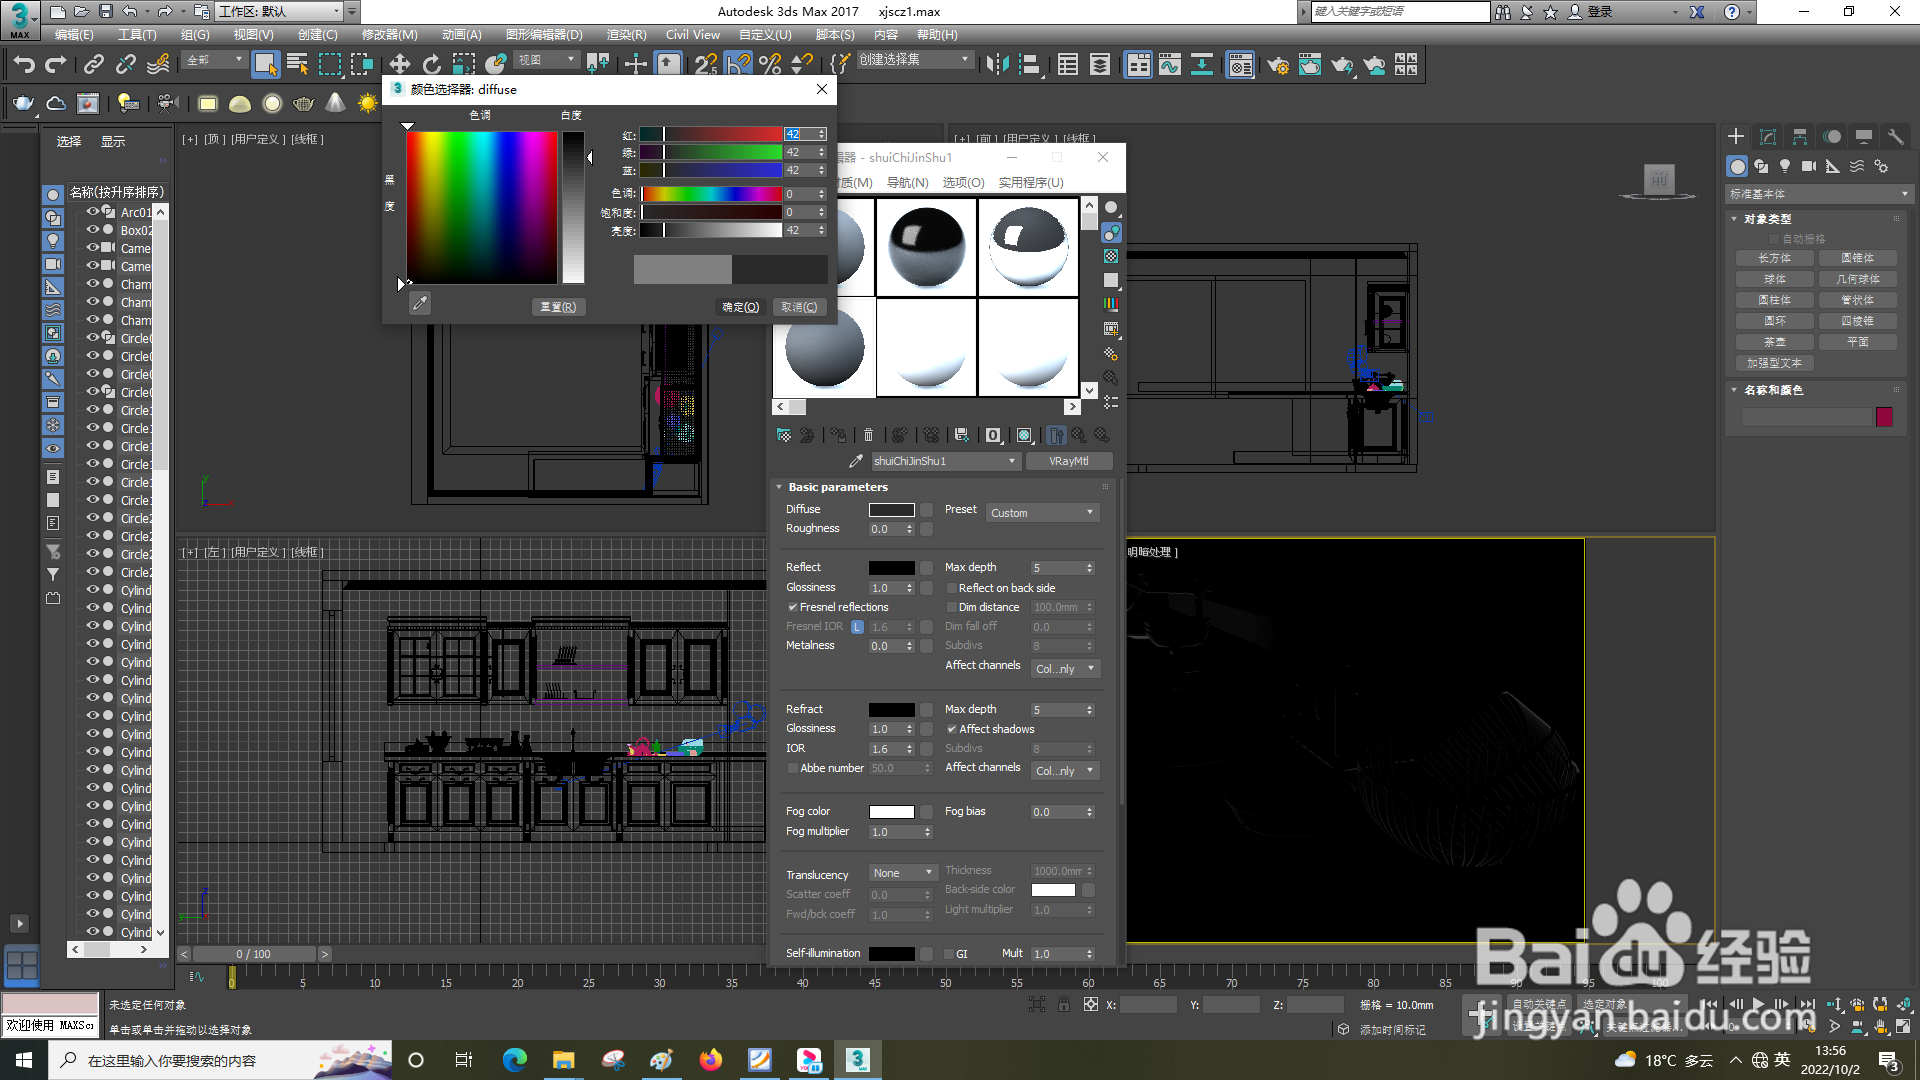Enable the Abbe number checkbox
This screenshot has width=1920, height=1082.
(793, 769)
